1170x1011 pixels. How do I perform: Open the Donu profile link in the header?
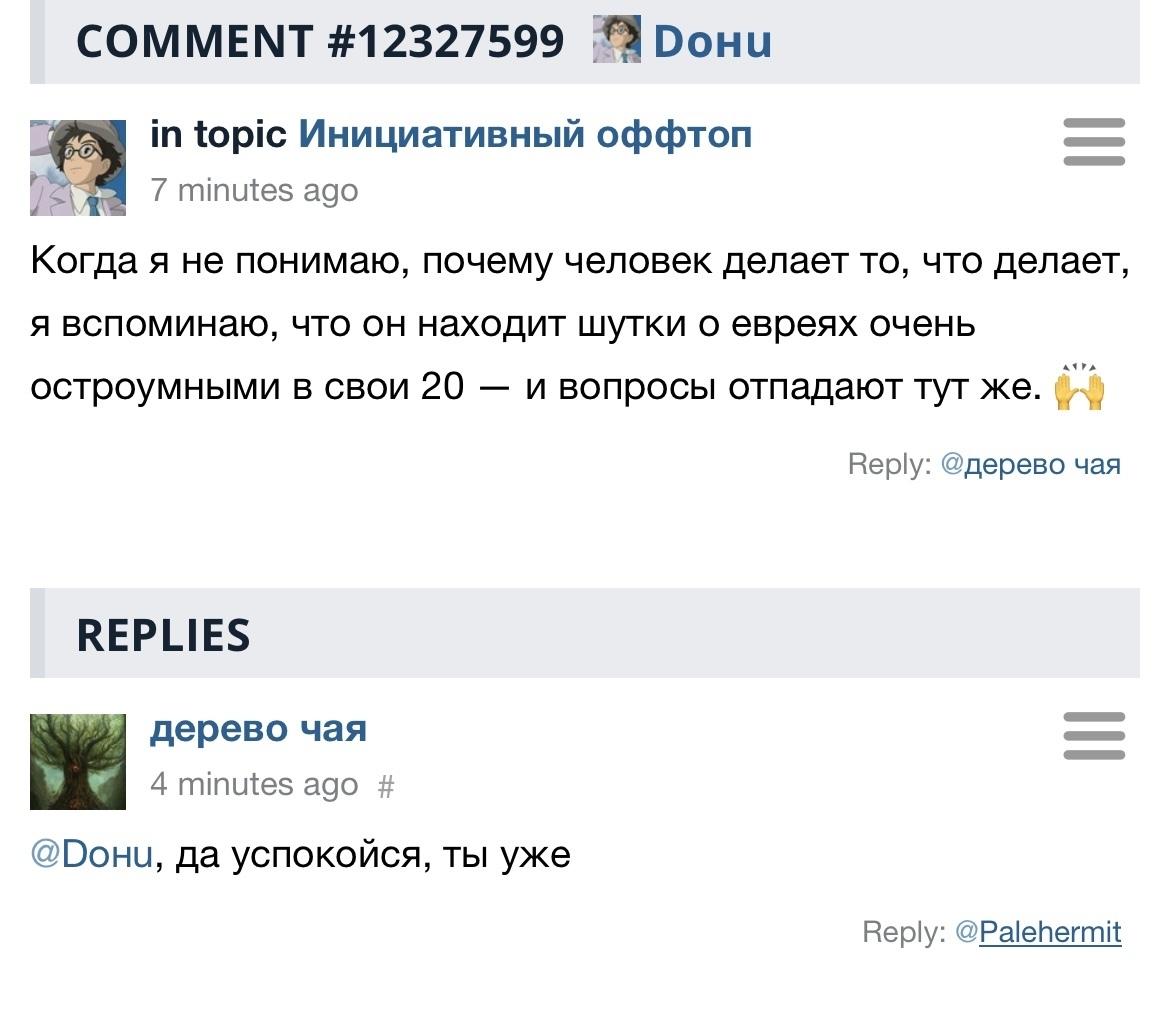712,42
